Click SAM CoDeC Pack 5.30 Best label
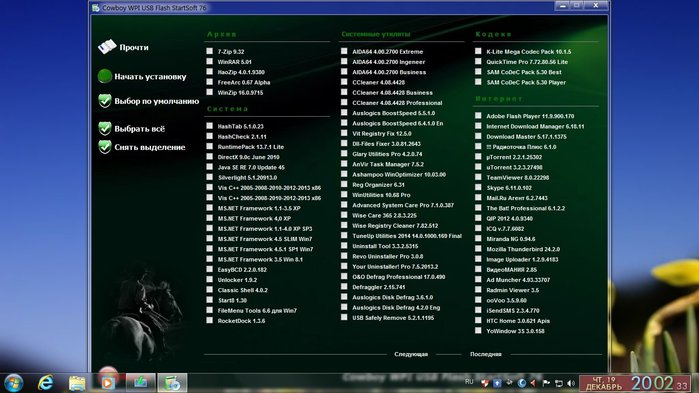 click(524, 72)
